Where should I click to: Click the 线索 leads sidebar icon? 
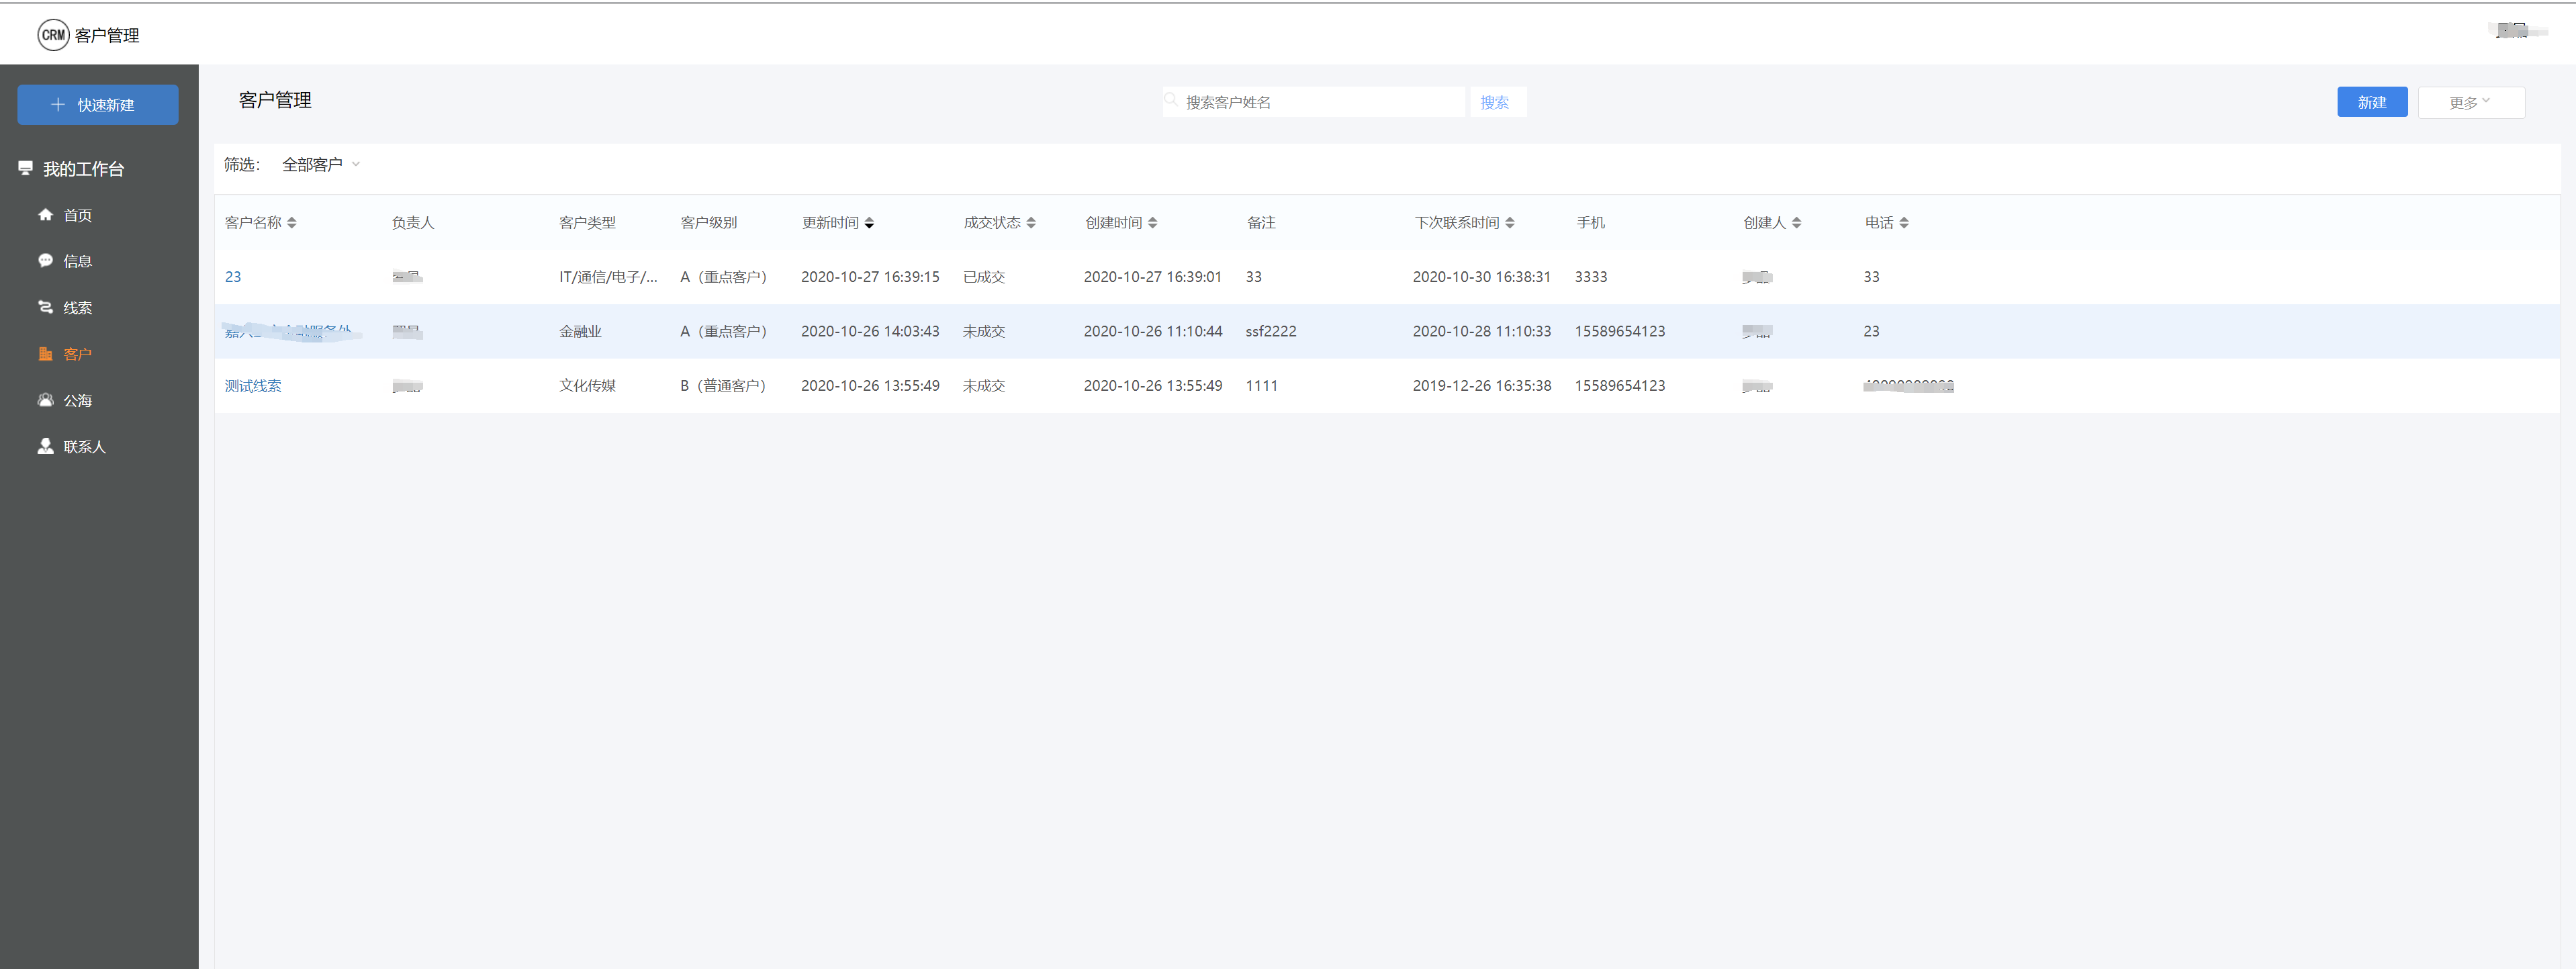pyautogui.click(x=45, y=307)
